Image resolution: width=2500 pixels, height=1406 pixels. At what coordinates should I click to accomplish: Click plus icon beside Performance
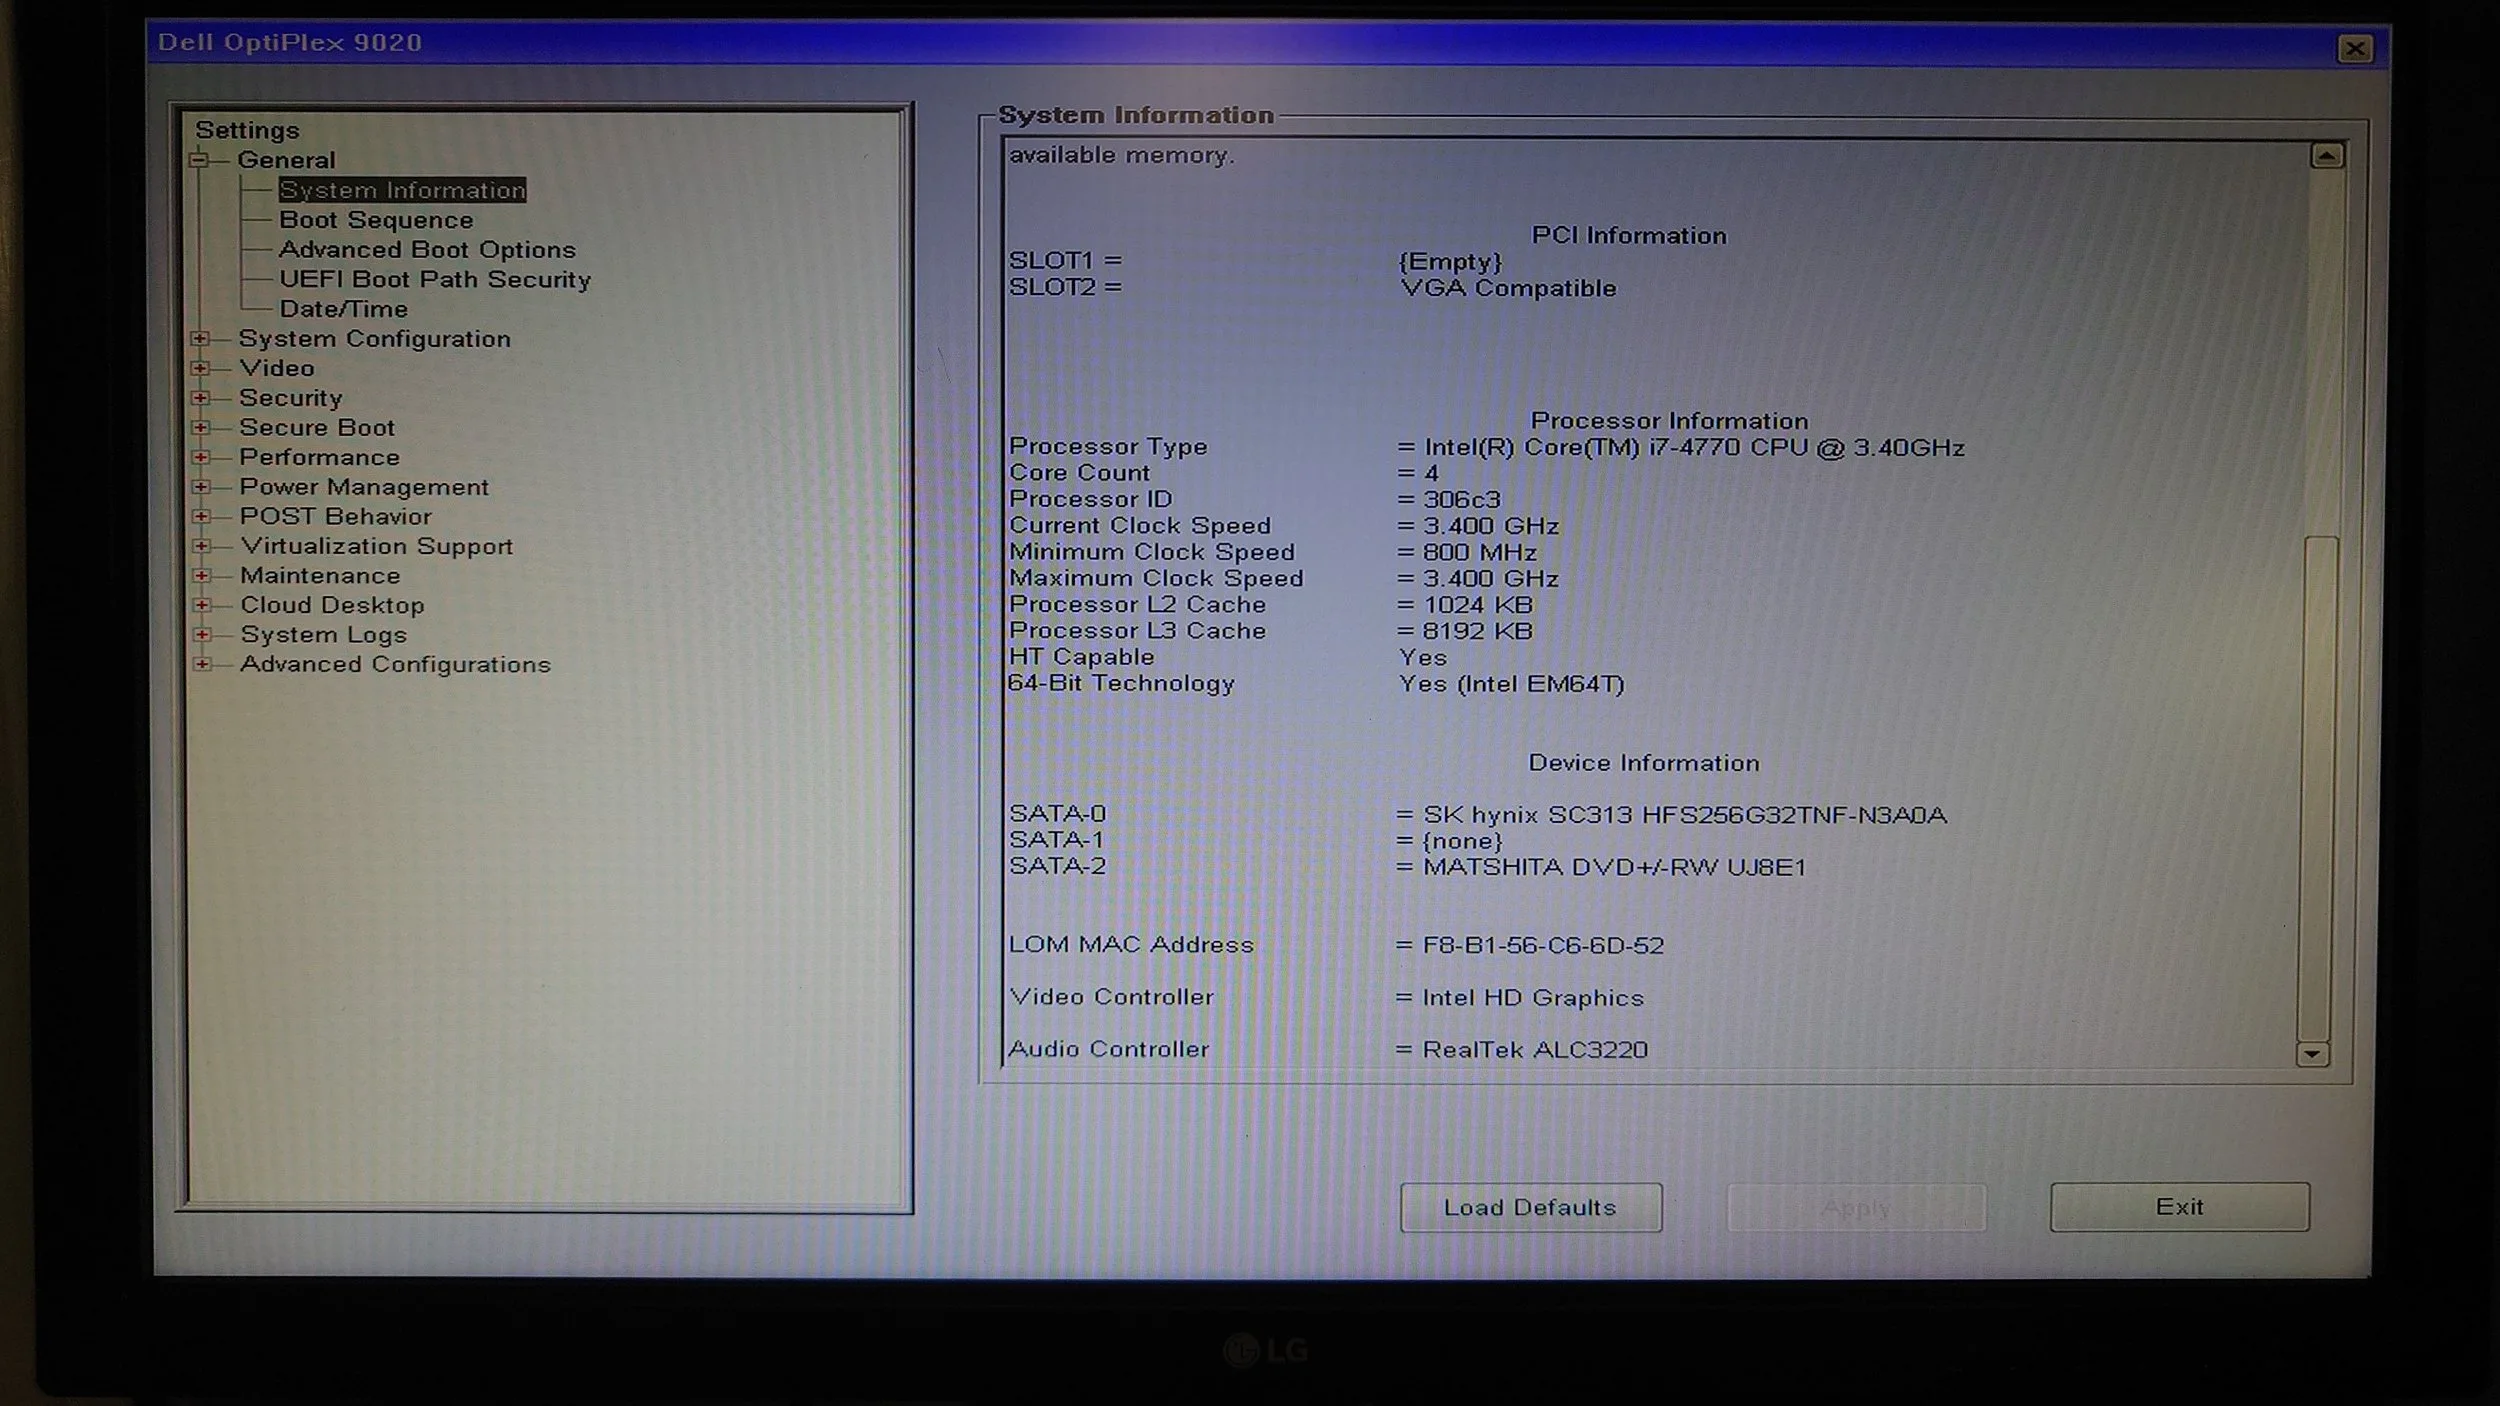coord(201,457)
